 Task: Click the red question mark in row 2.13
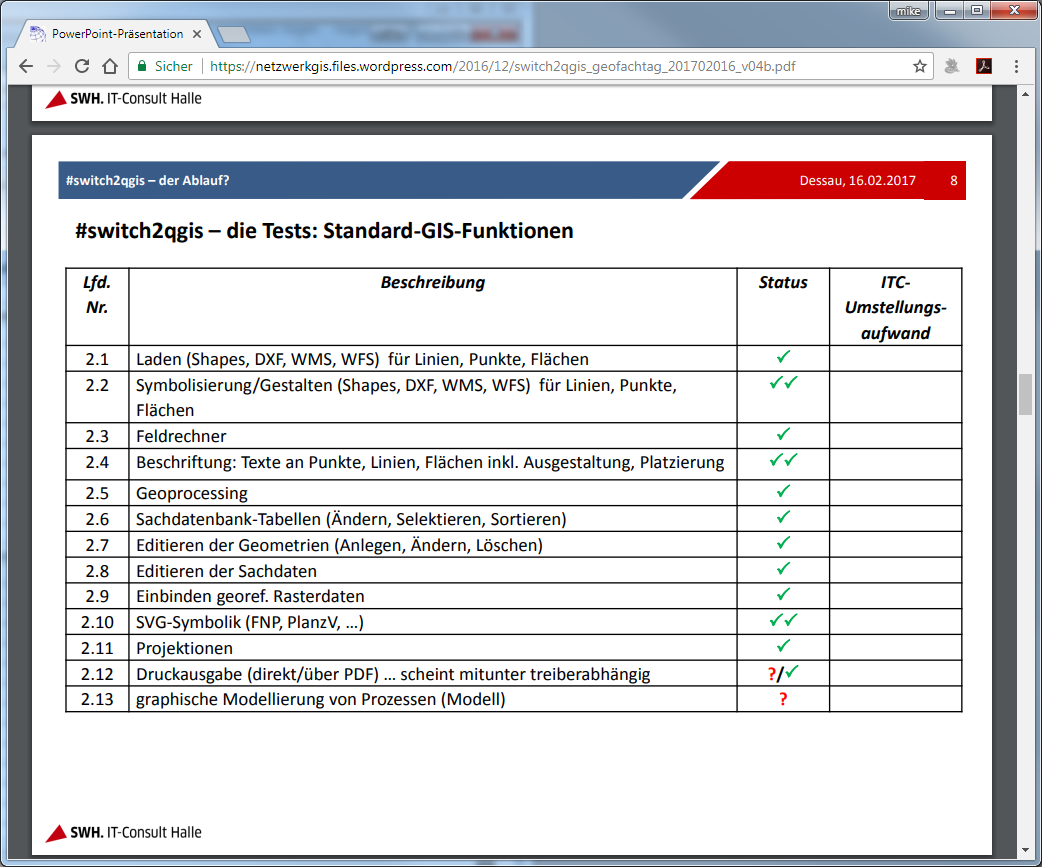[x=783, y=700]
